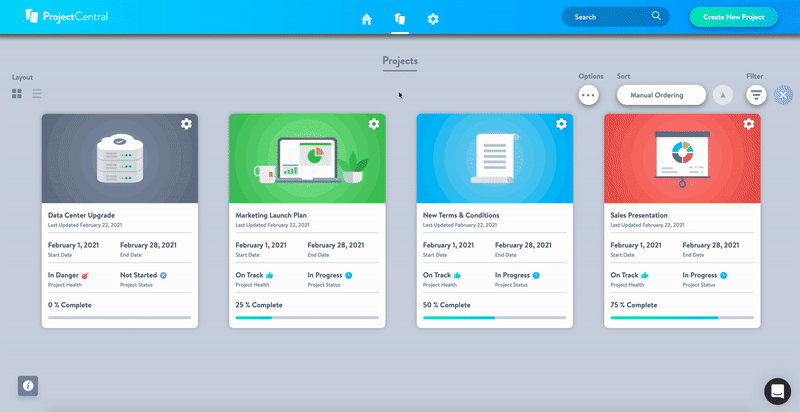Click the Data Center Upgrade progress bar
Screen dimensions: 800x412
[x=119, y=318]
